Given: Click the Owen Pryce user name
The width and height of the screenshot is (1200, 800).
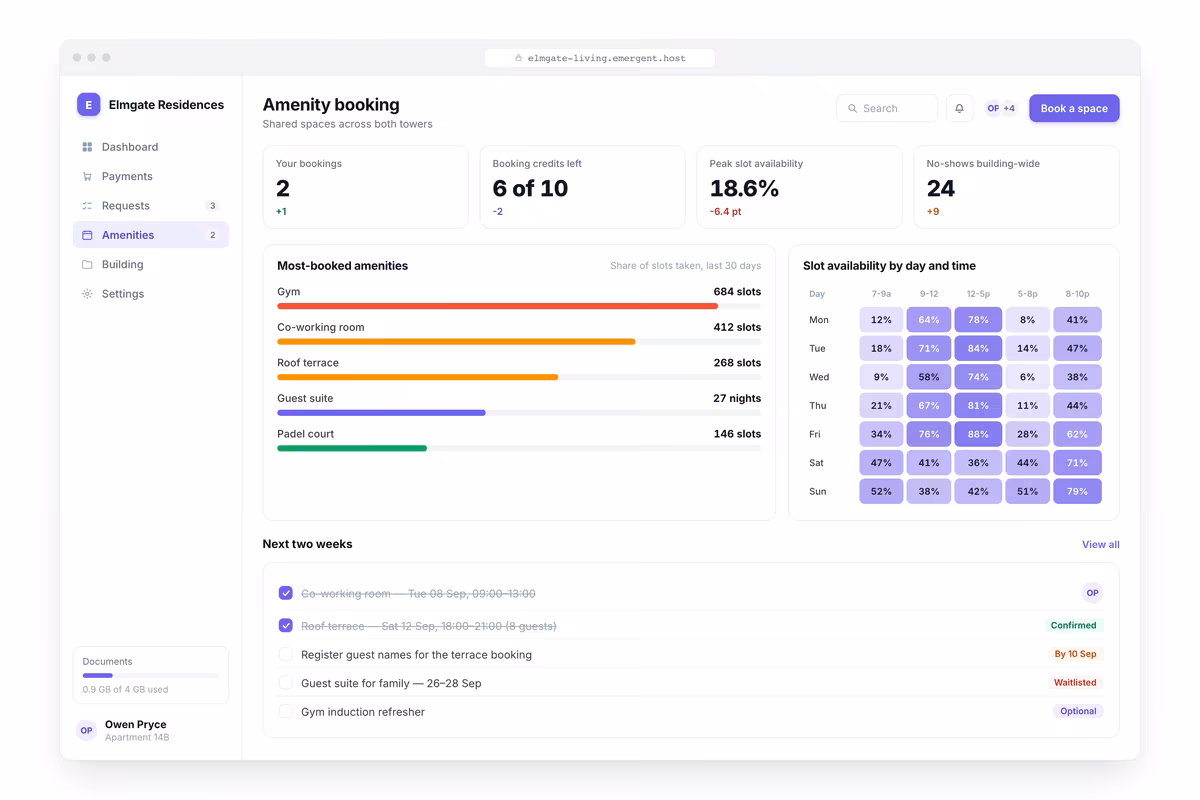Looking at the screenshot, I should [x=136, y=724].
